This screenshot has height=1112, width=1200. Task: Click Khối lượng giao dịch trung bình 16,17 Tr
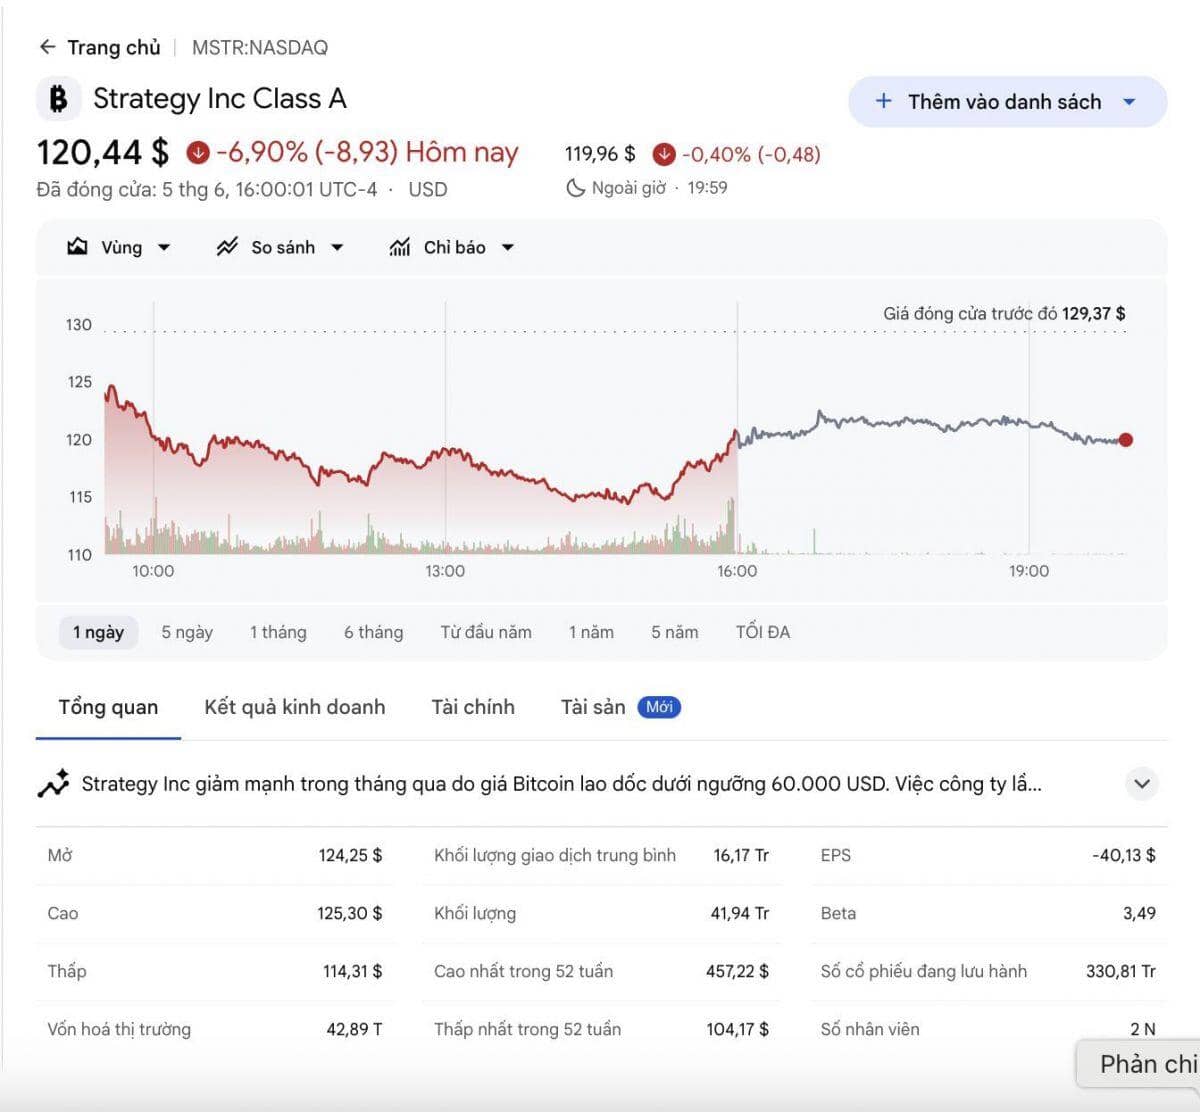click(741, 856)
